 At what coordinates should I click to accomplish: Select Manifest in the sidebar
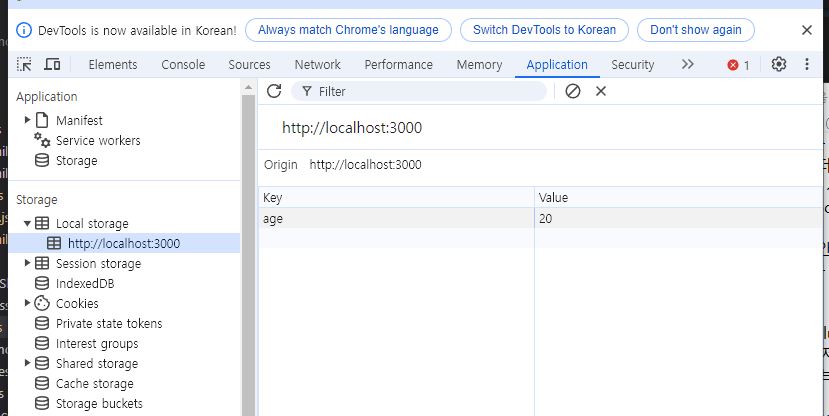click(x=79, y=121)
